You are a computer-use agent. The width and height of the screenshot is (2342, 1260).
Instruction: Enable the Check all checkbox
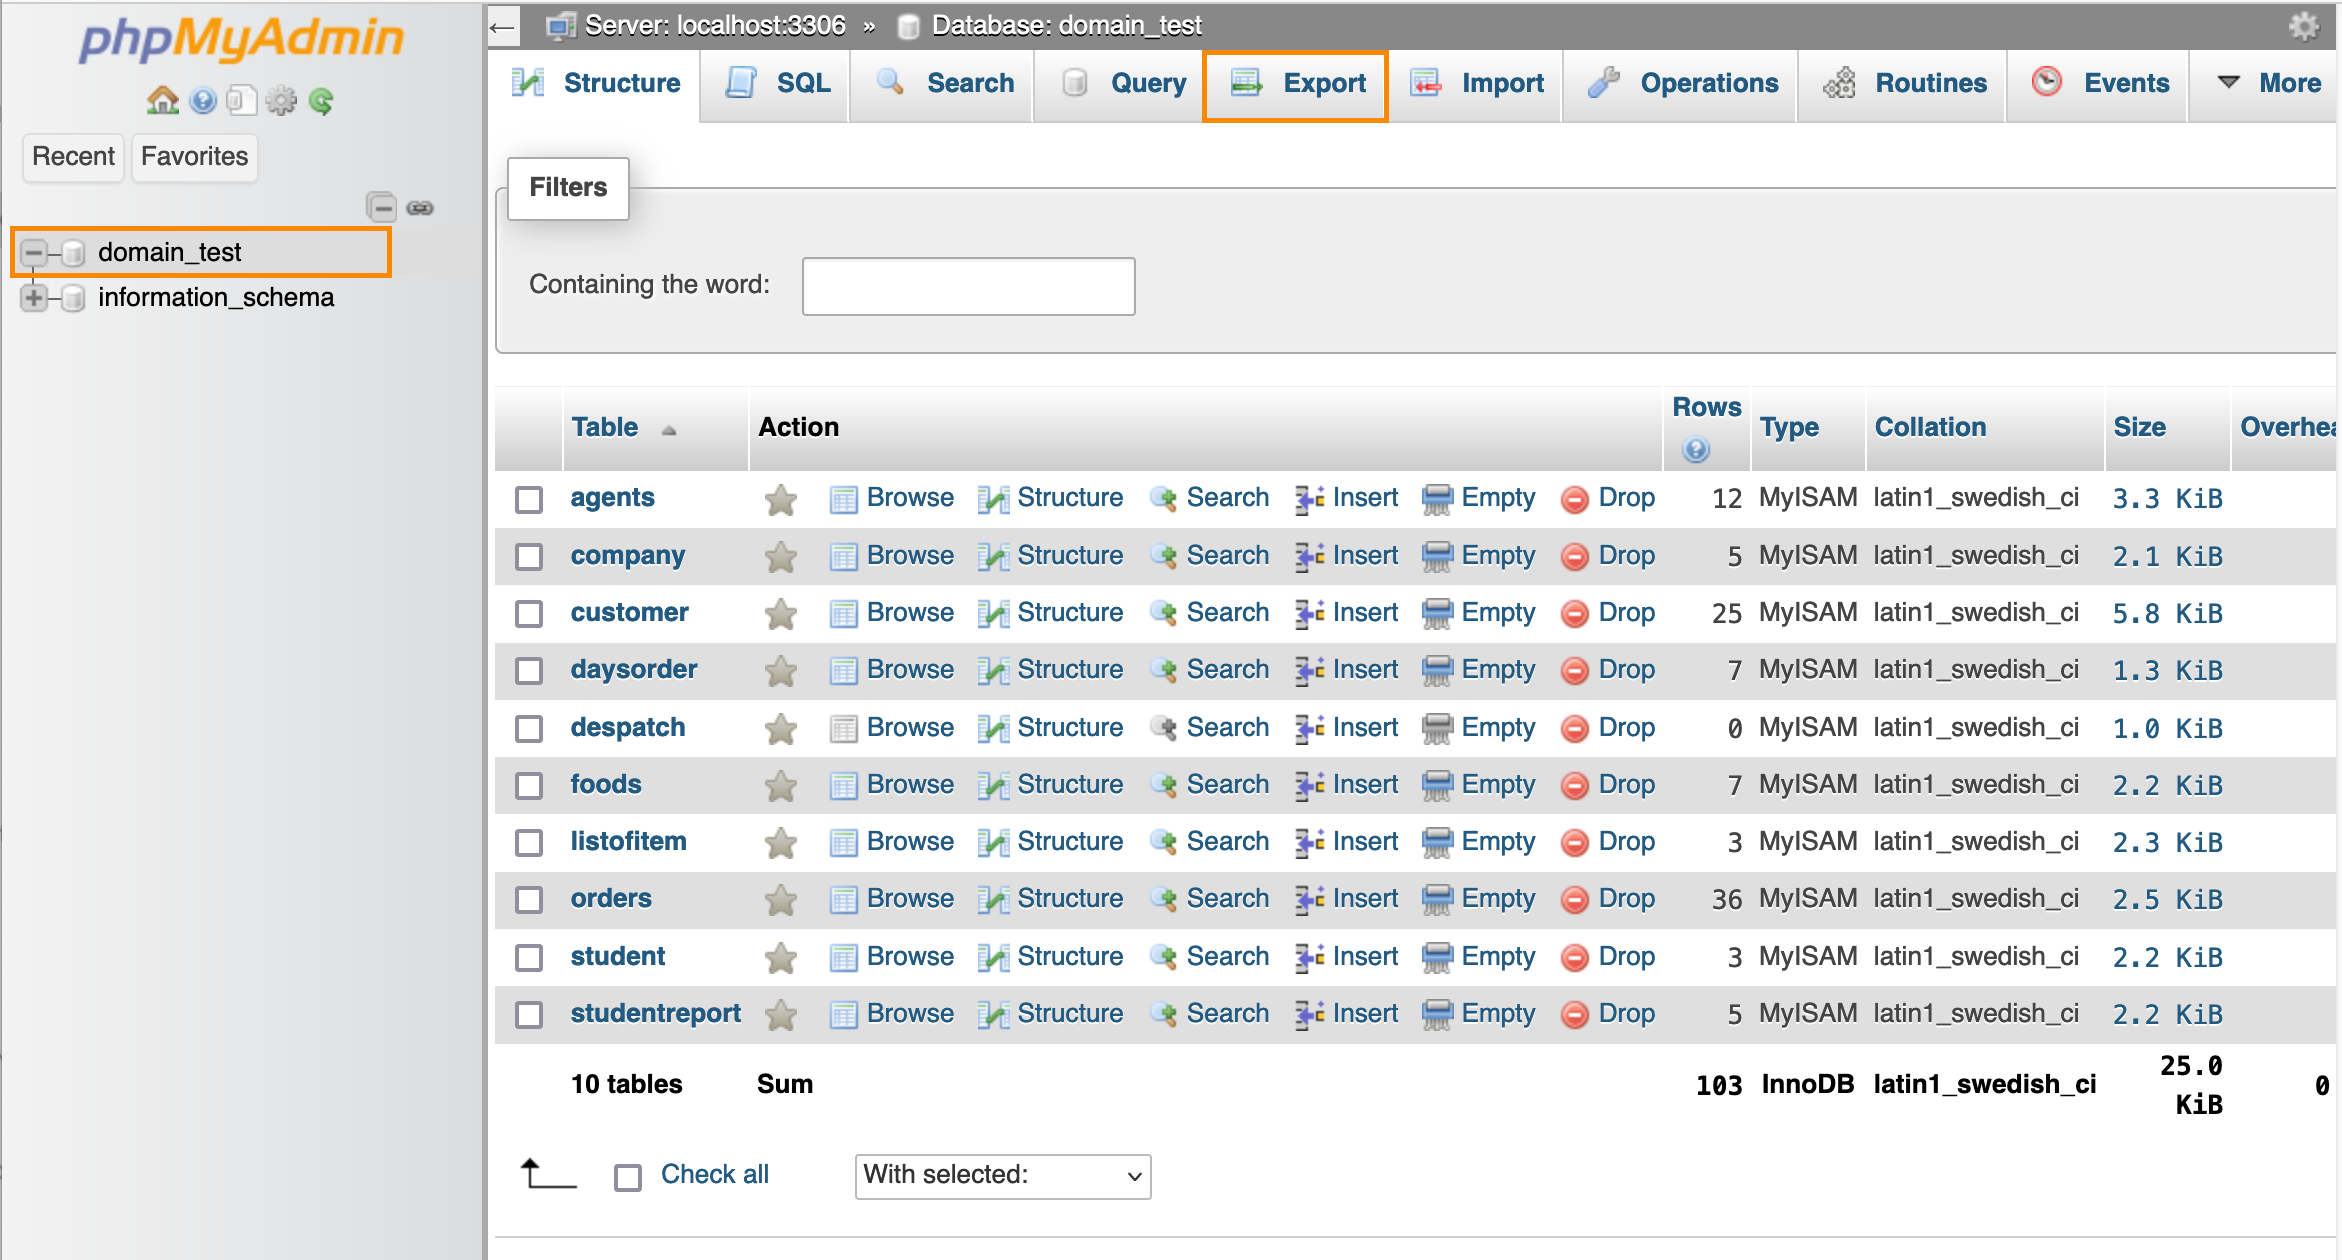tap(628, 1177)
